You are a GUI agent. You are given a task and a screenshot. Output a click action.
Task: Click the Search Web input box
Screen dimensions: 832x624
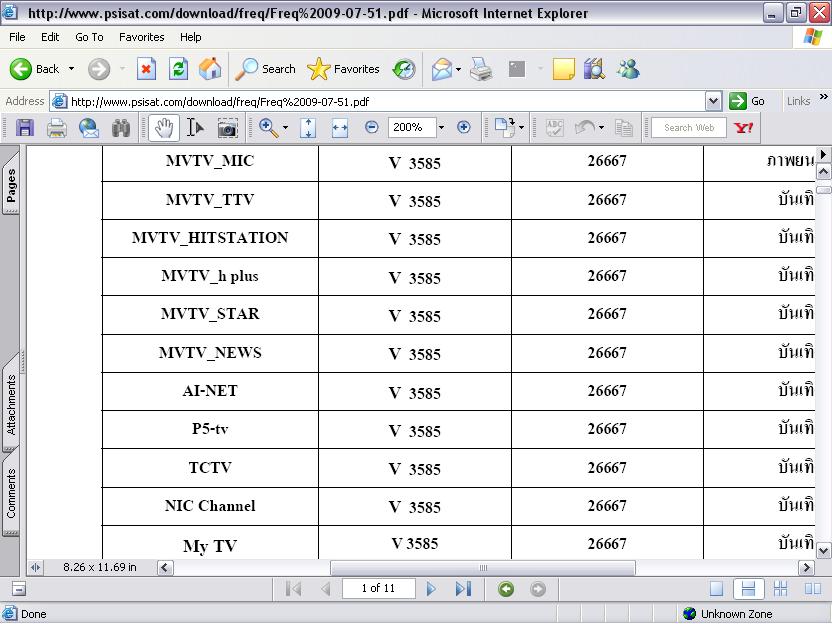[x=689, y=127]
